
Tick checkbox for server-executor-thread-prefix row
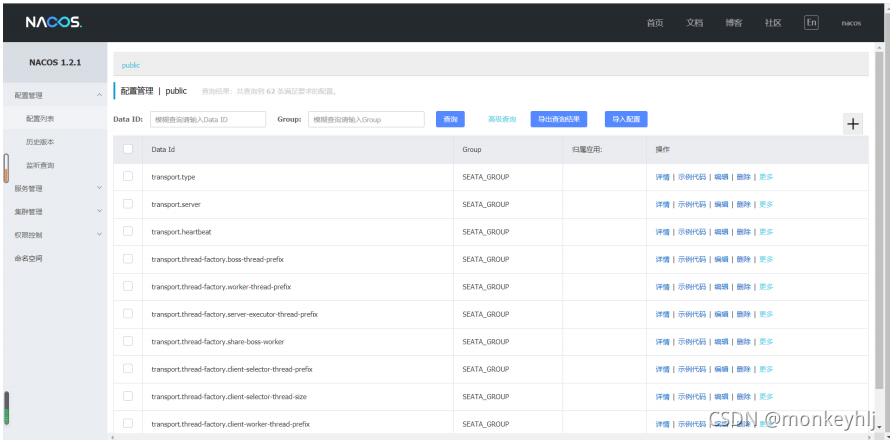[128, 313]
